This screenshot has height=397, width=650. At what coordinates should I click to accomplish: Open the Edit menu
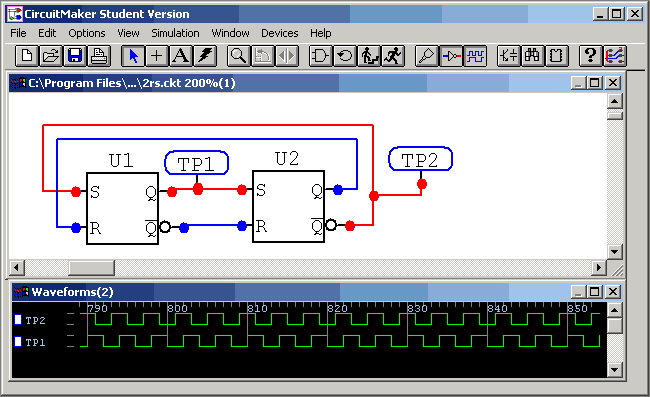click(47, 33)
